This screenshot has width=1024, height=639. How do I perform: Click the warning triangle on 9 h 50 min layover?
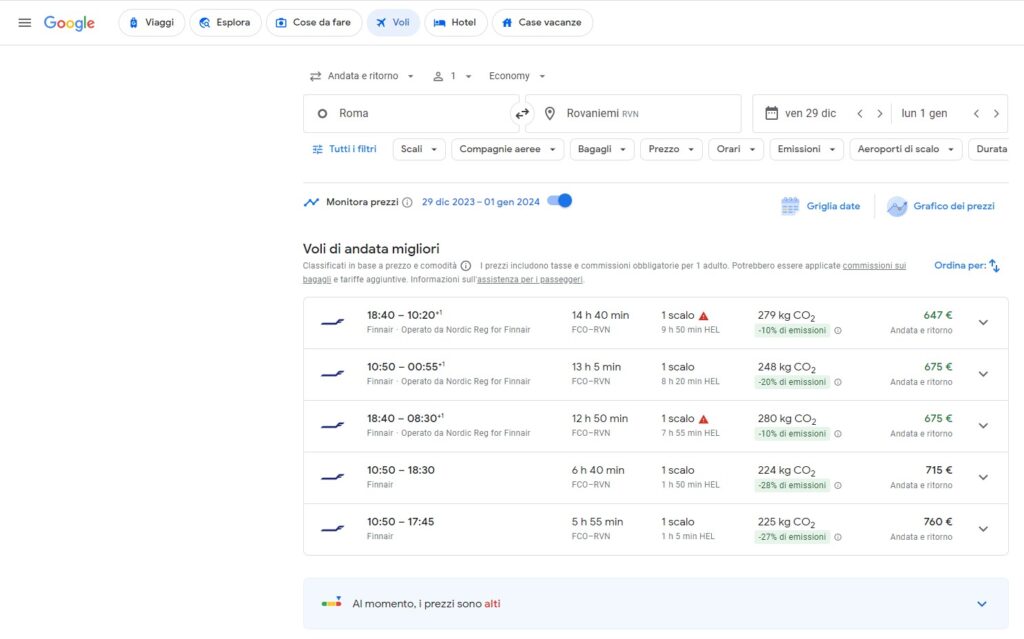pyautogui.click(x=703, y=316)
